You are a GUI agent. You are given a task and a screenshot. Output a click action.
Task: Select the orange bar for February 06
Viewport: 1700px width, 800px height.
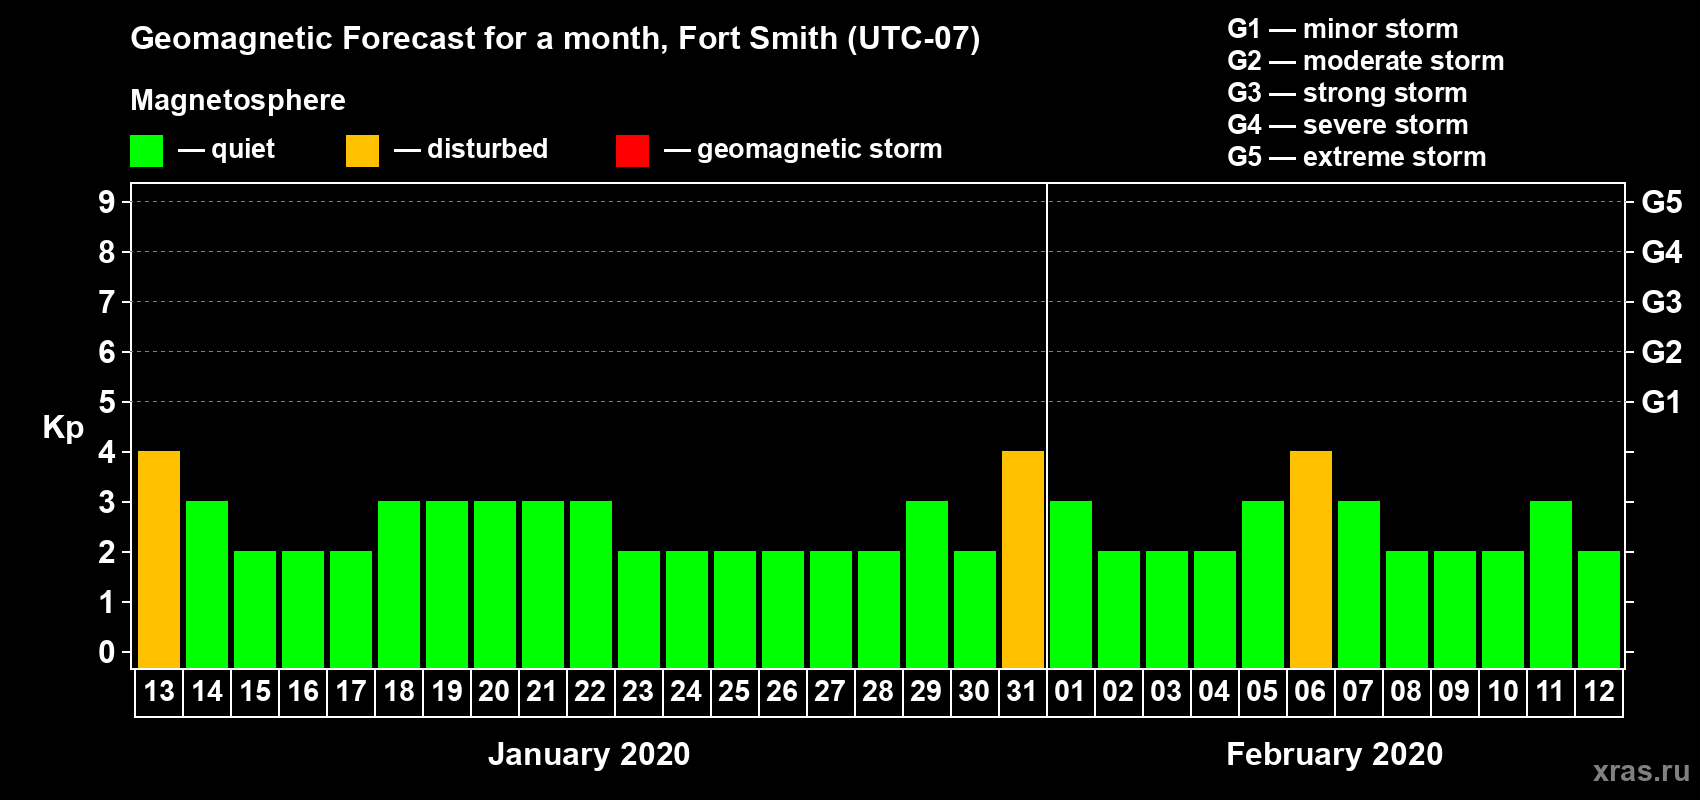pyautogui.click(x=1311, y=560)
